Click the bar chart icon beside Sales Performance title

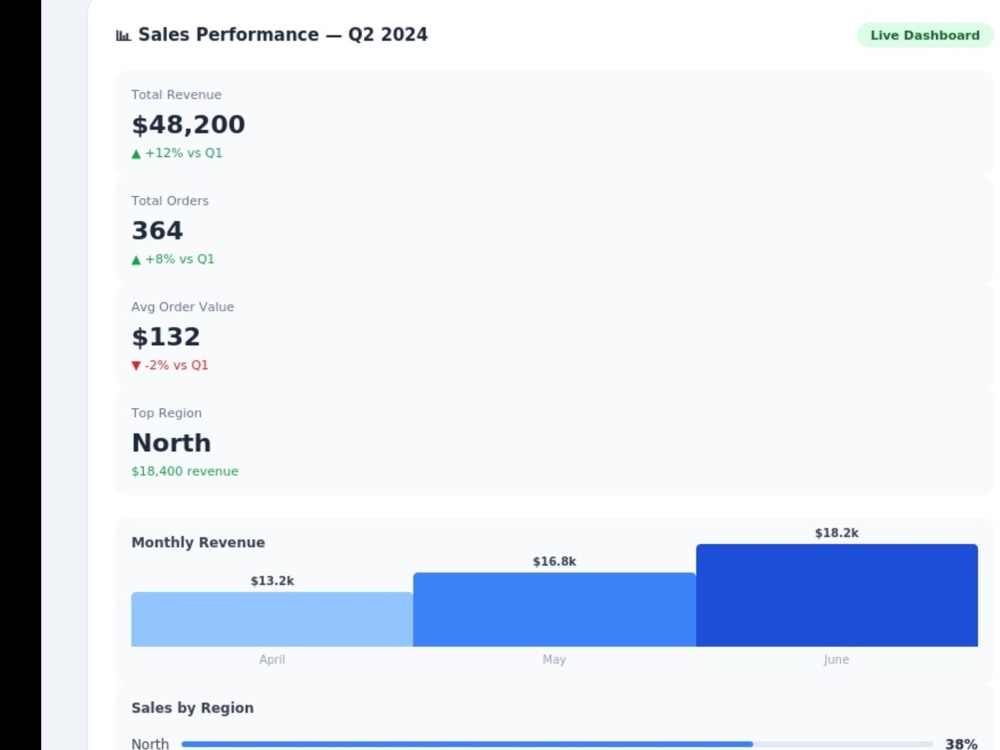123,36
